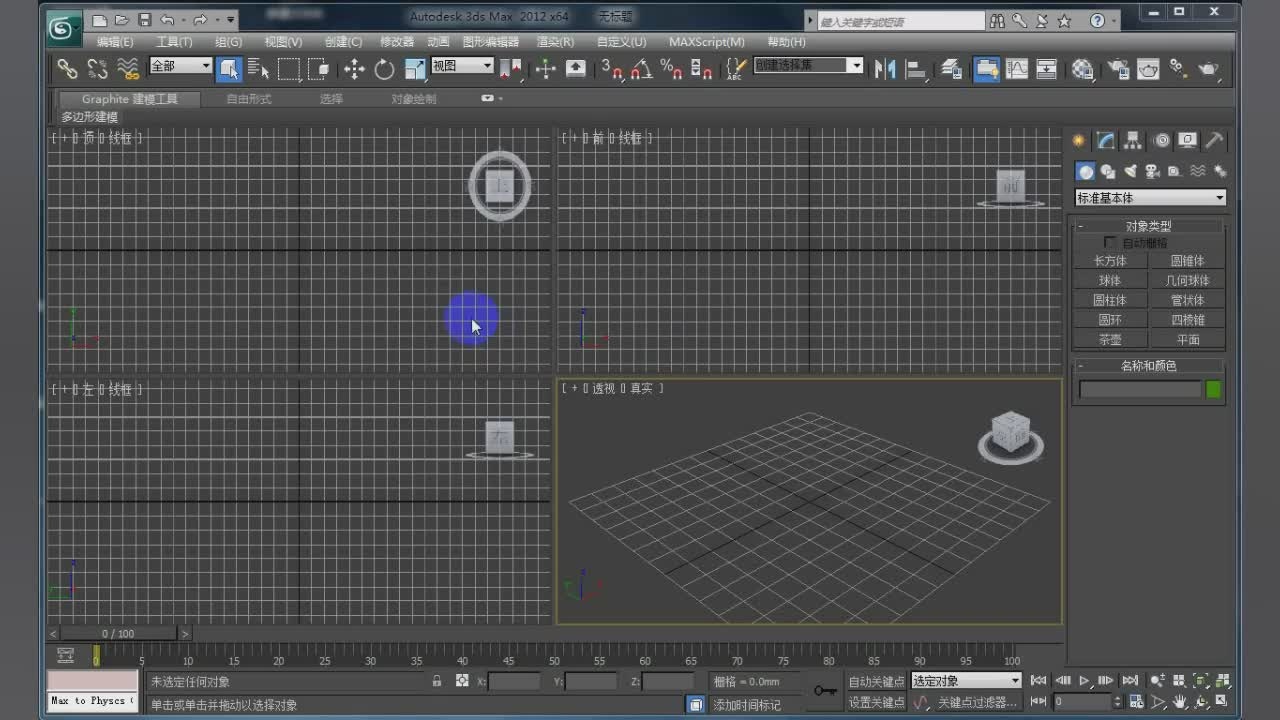The image size is (1280, 720).
Task: Open the 创建选择集 named selection dropdown
Action: pos(808,66)
